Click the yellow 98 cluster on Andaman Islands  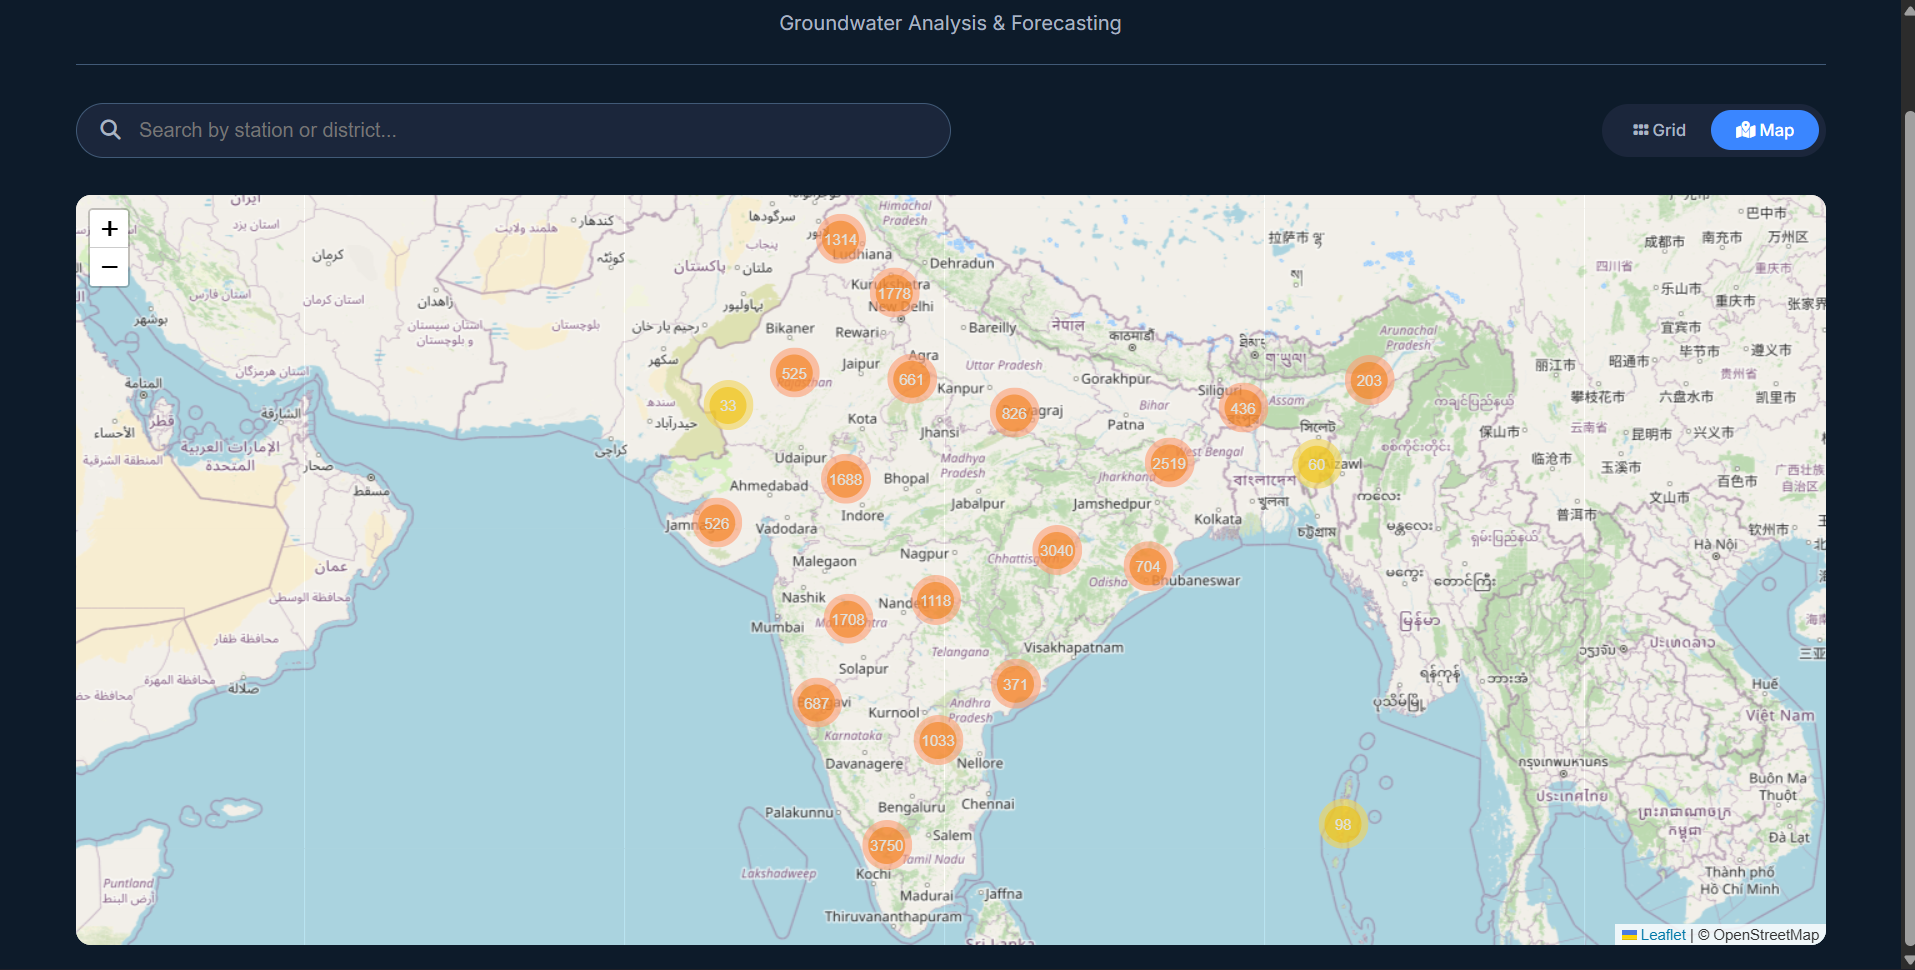click(x=1343, y=824)
